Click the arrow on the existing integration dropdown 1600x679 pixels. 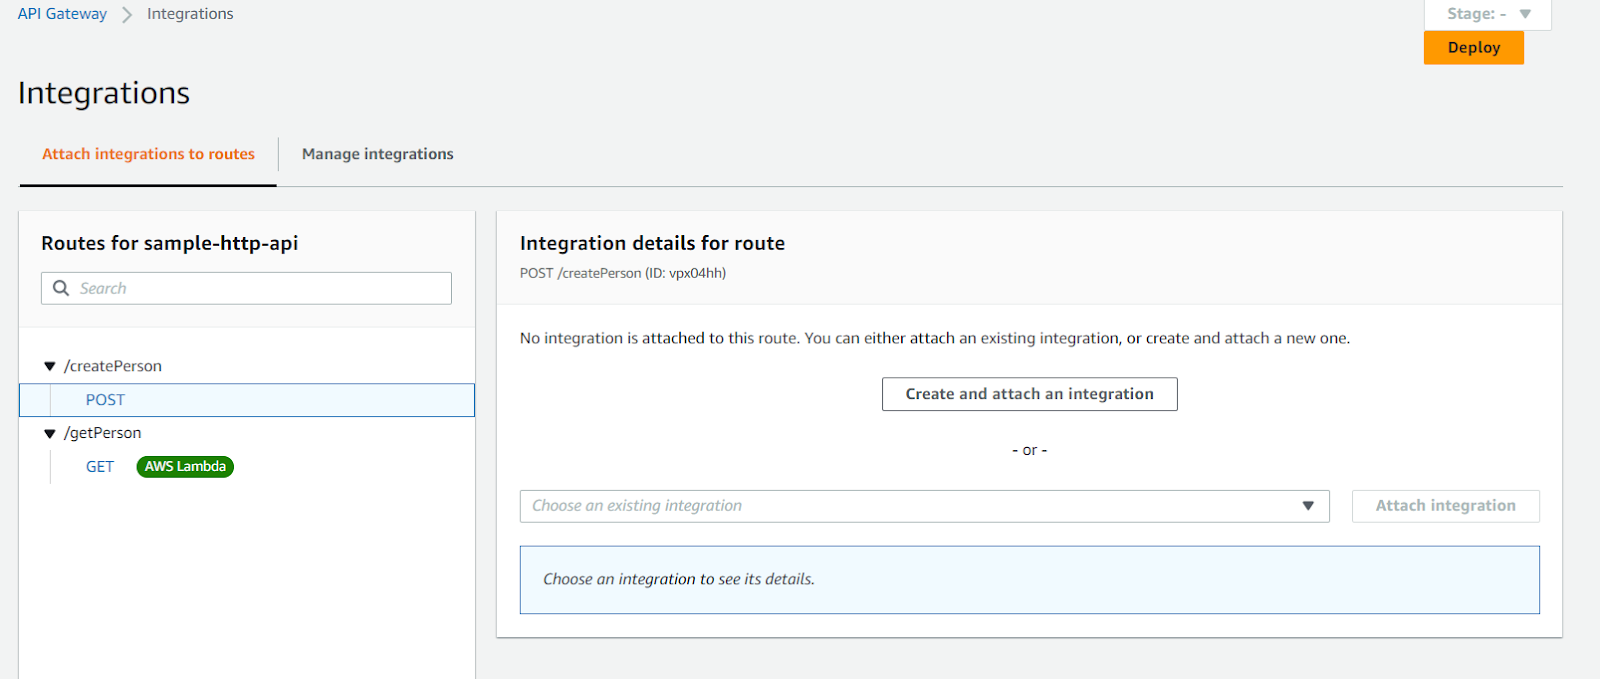[x=1308, y=506]
